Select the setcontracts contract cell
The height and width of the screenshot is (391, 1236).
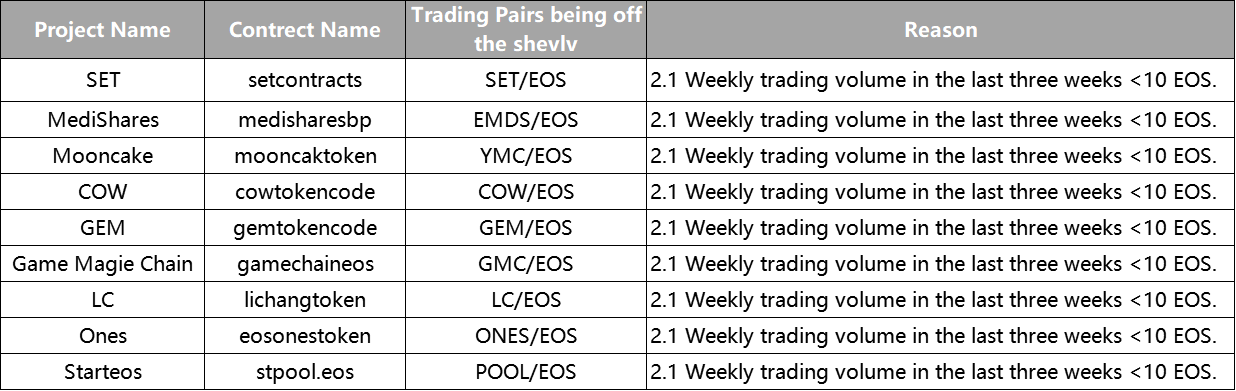(305, 80)
